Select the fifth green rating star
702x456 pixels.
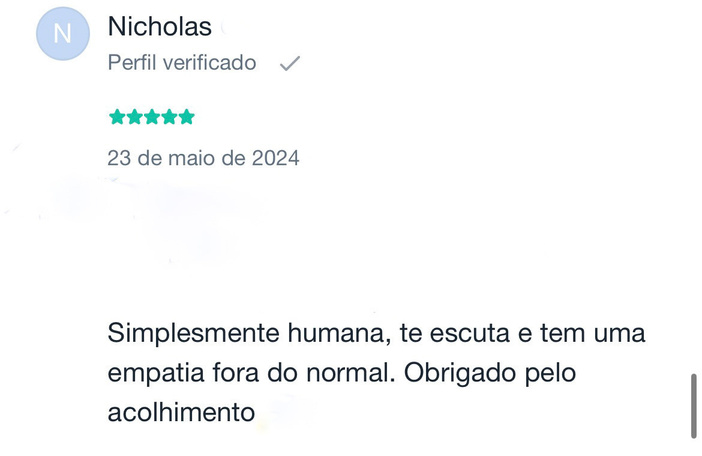(x=186, y=117)
